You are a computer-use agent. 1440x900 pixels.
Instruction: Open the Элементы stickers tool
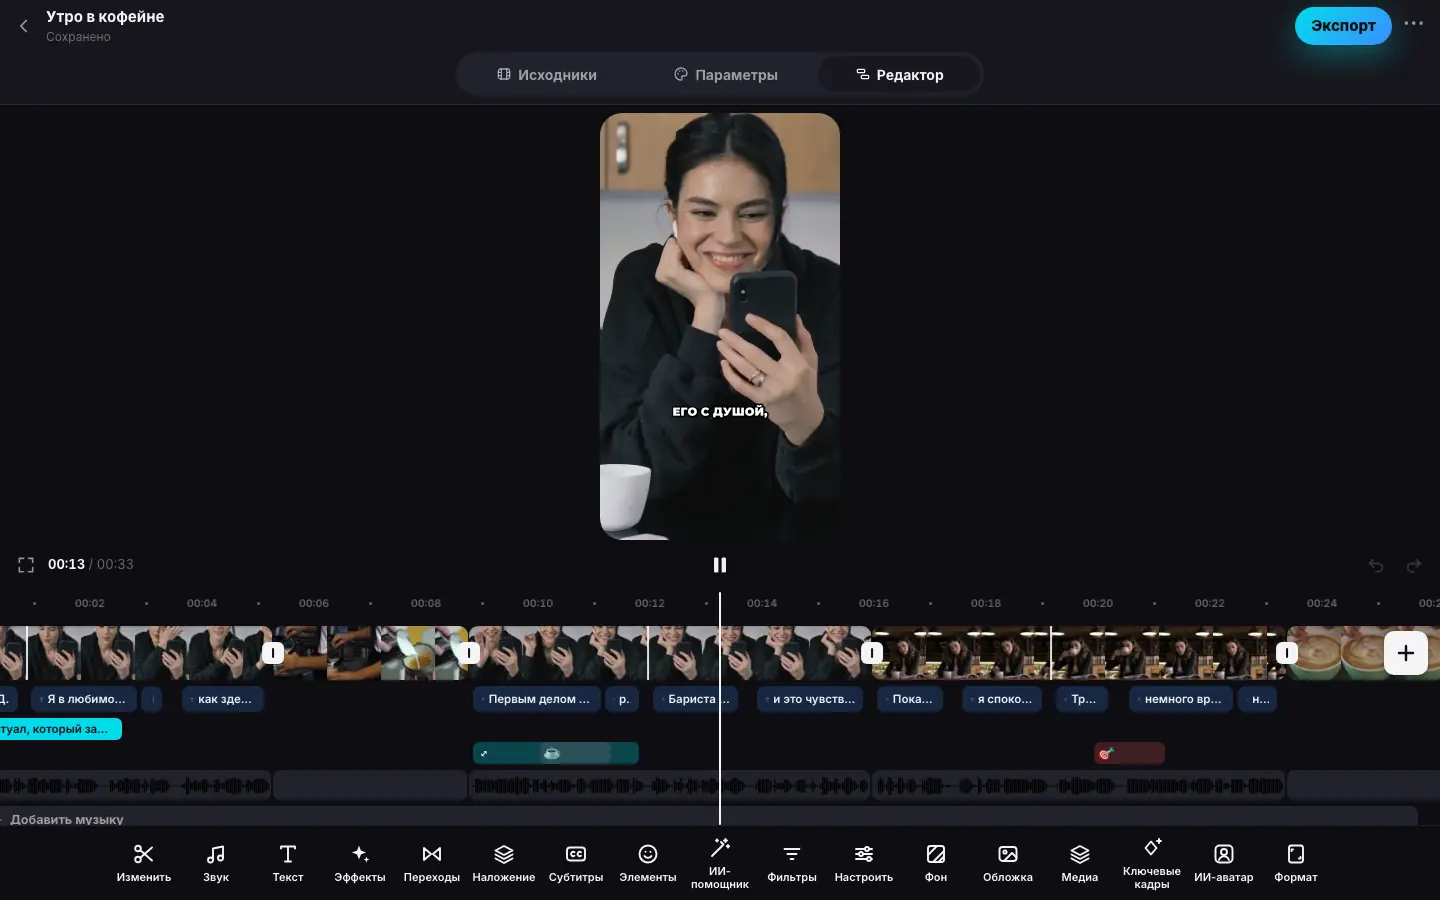pyautogui.click(x=648, y=863)
